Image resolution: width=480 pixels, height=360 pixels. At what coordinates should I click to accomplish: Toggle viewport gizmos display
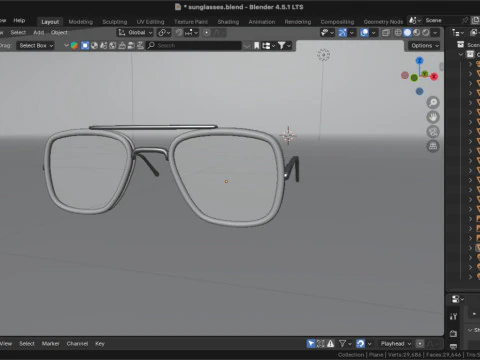[x=342, y=32]
